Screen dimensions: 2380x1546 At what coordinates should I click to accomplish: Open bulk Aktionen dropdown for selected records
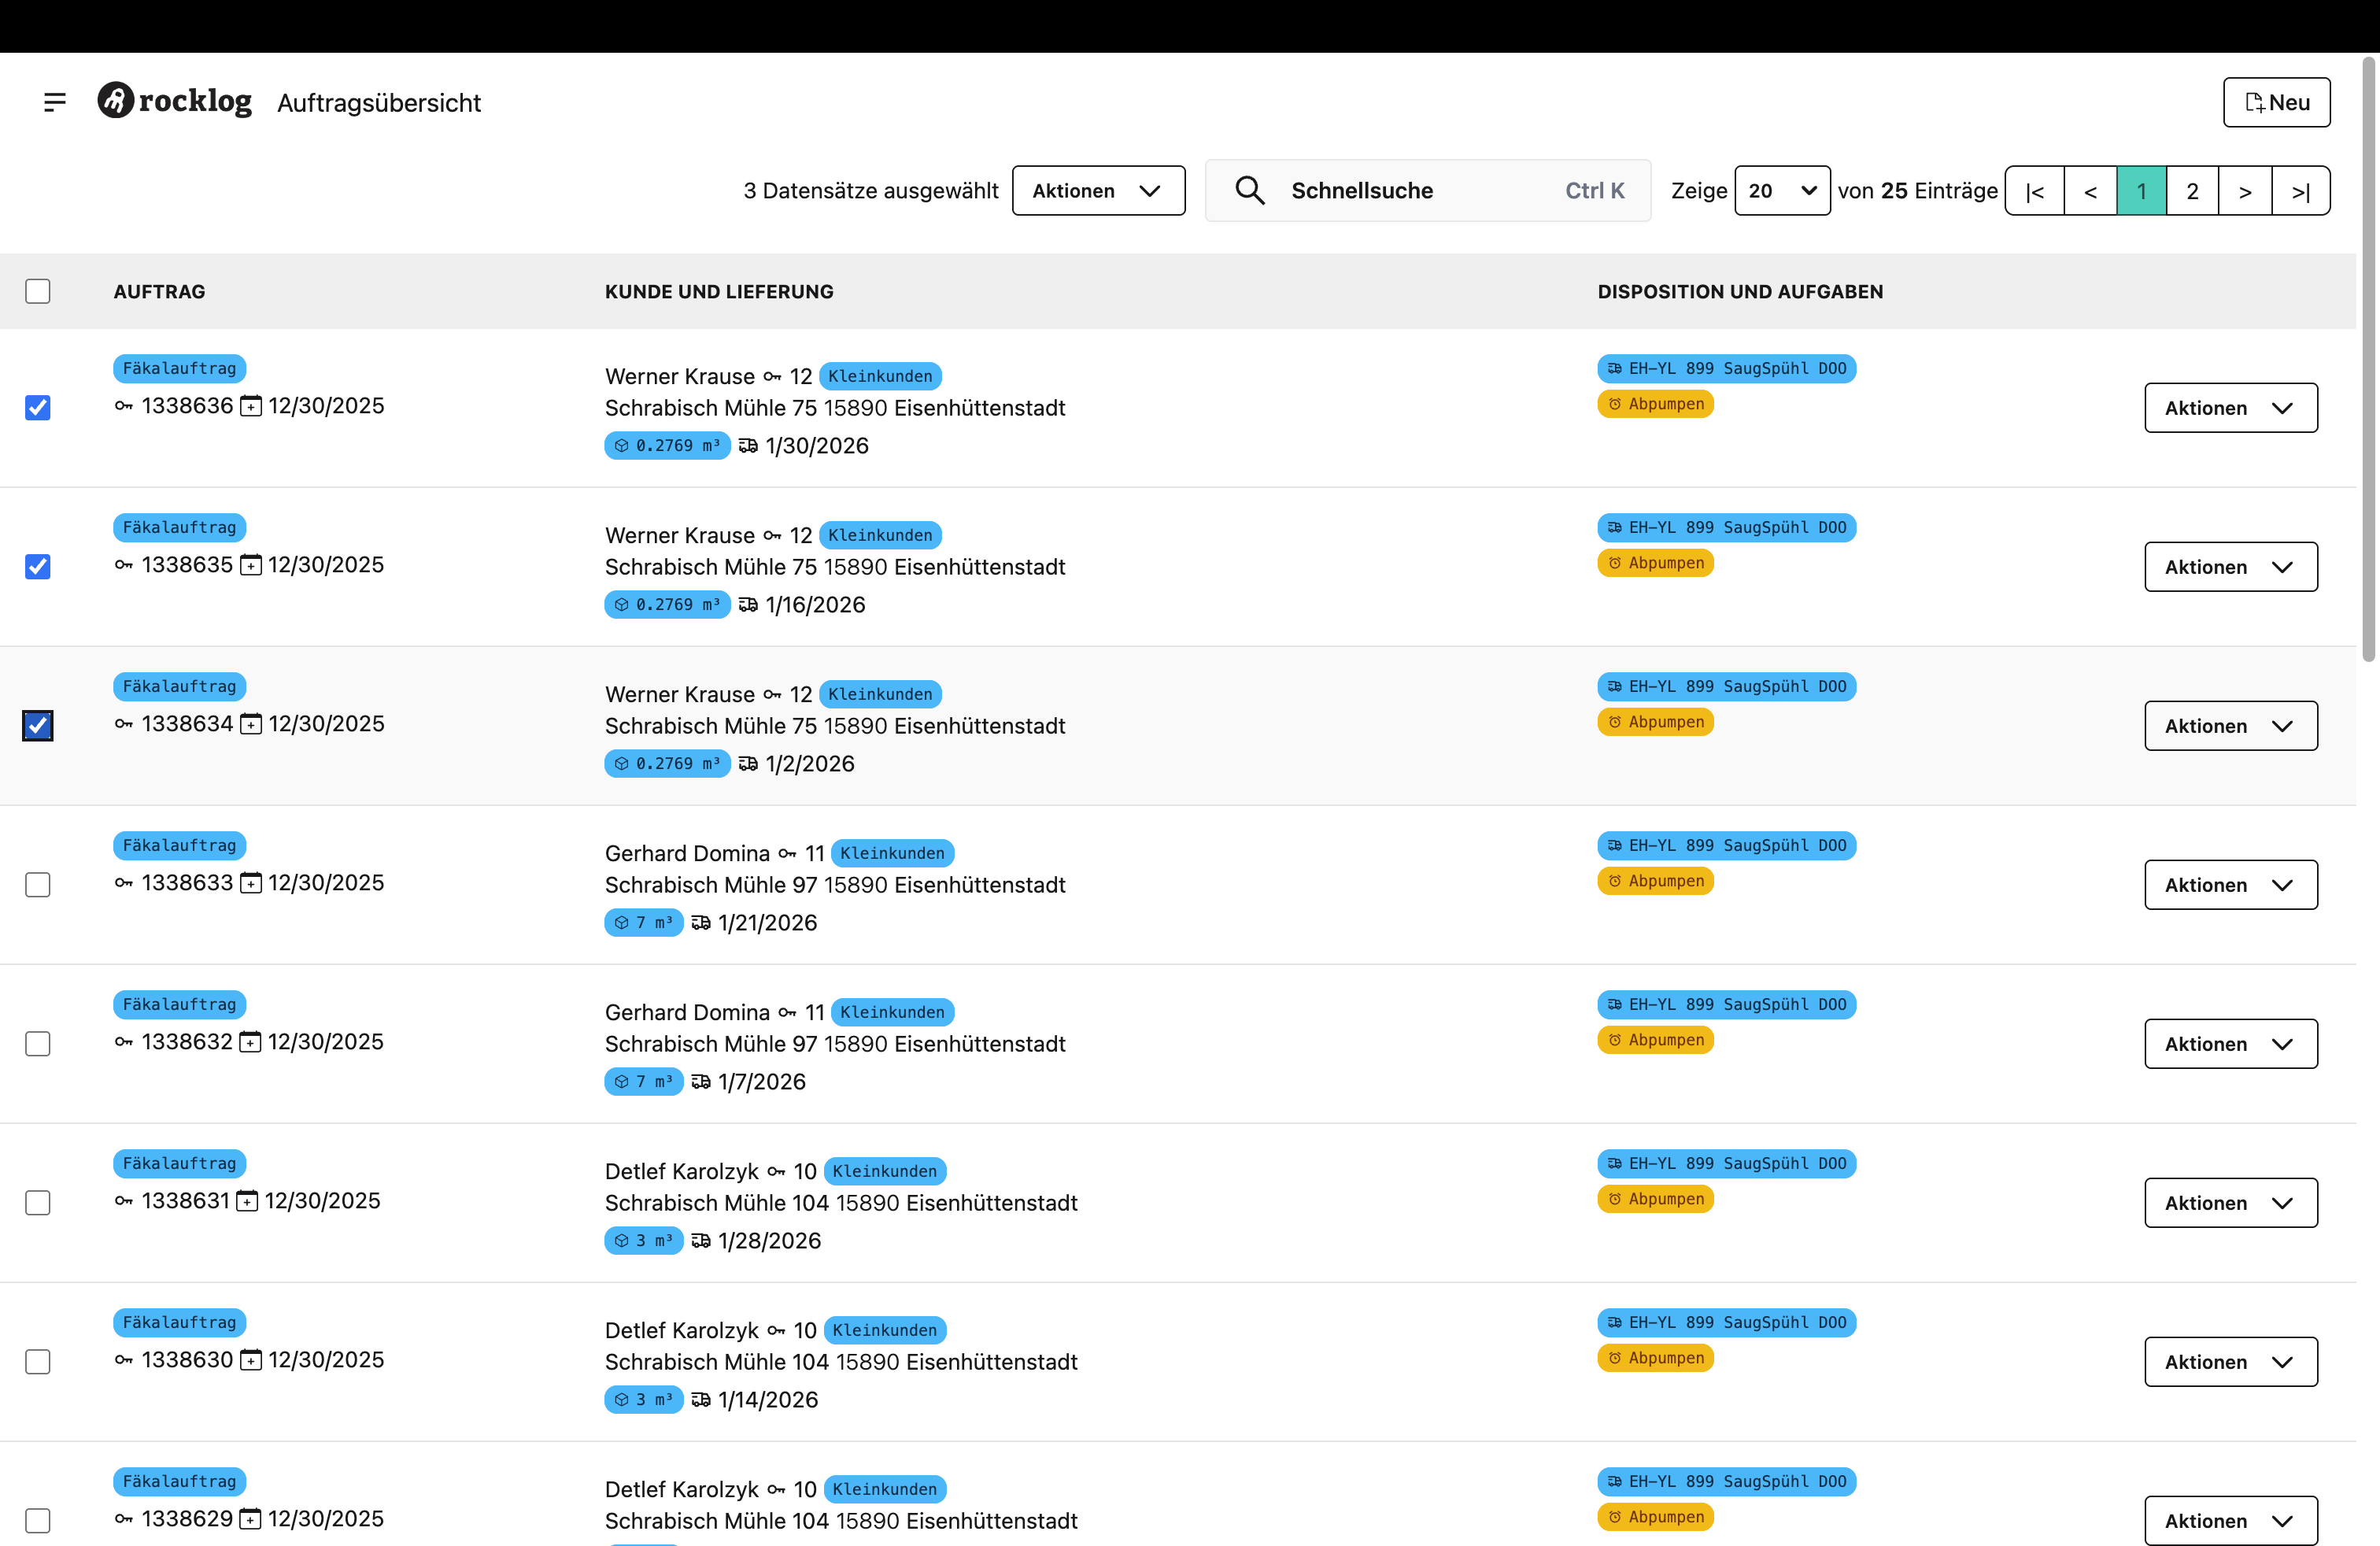1098,190
